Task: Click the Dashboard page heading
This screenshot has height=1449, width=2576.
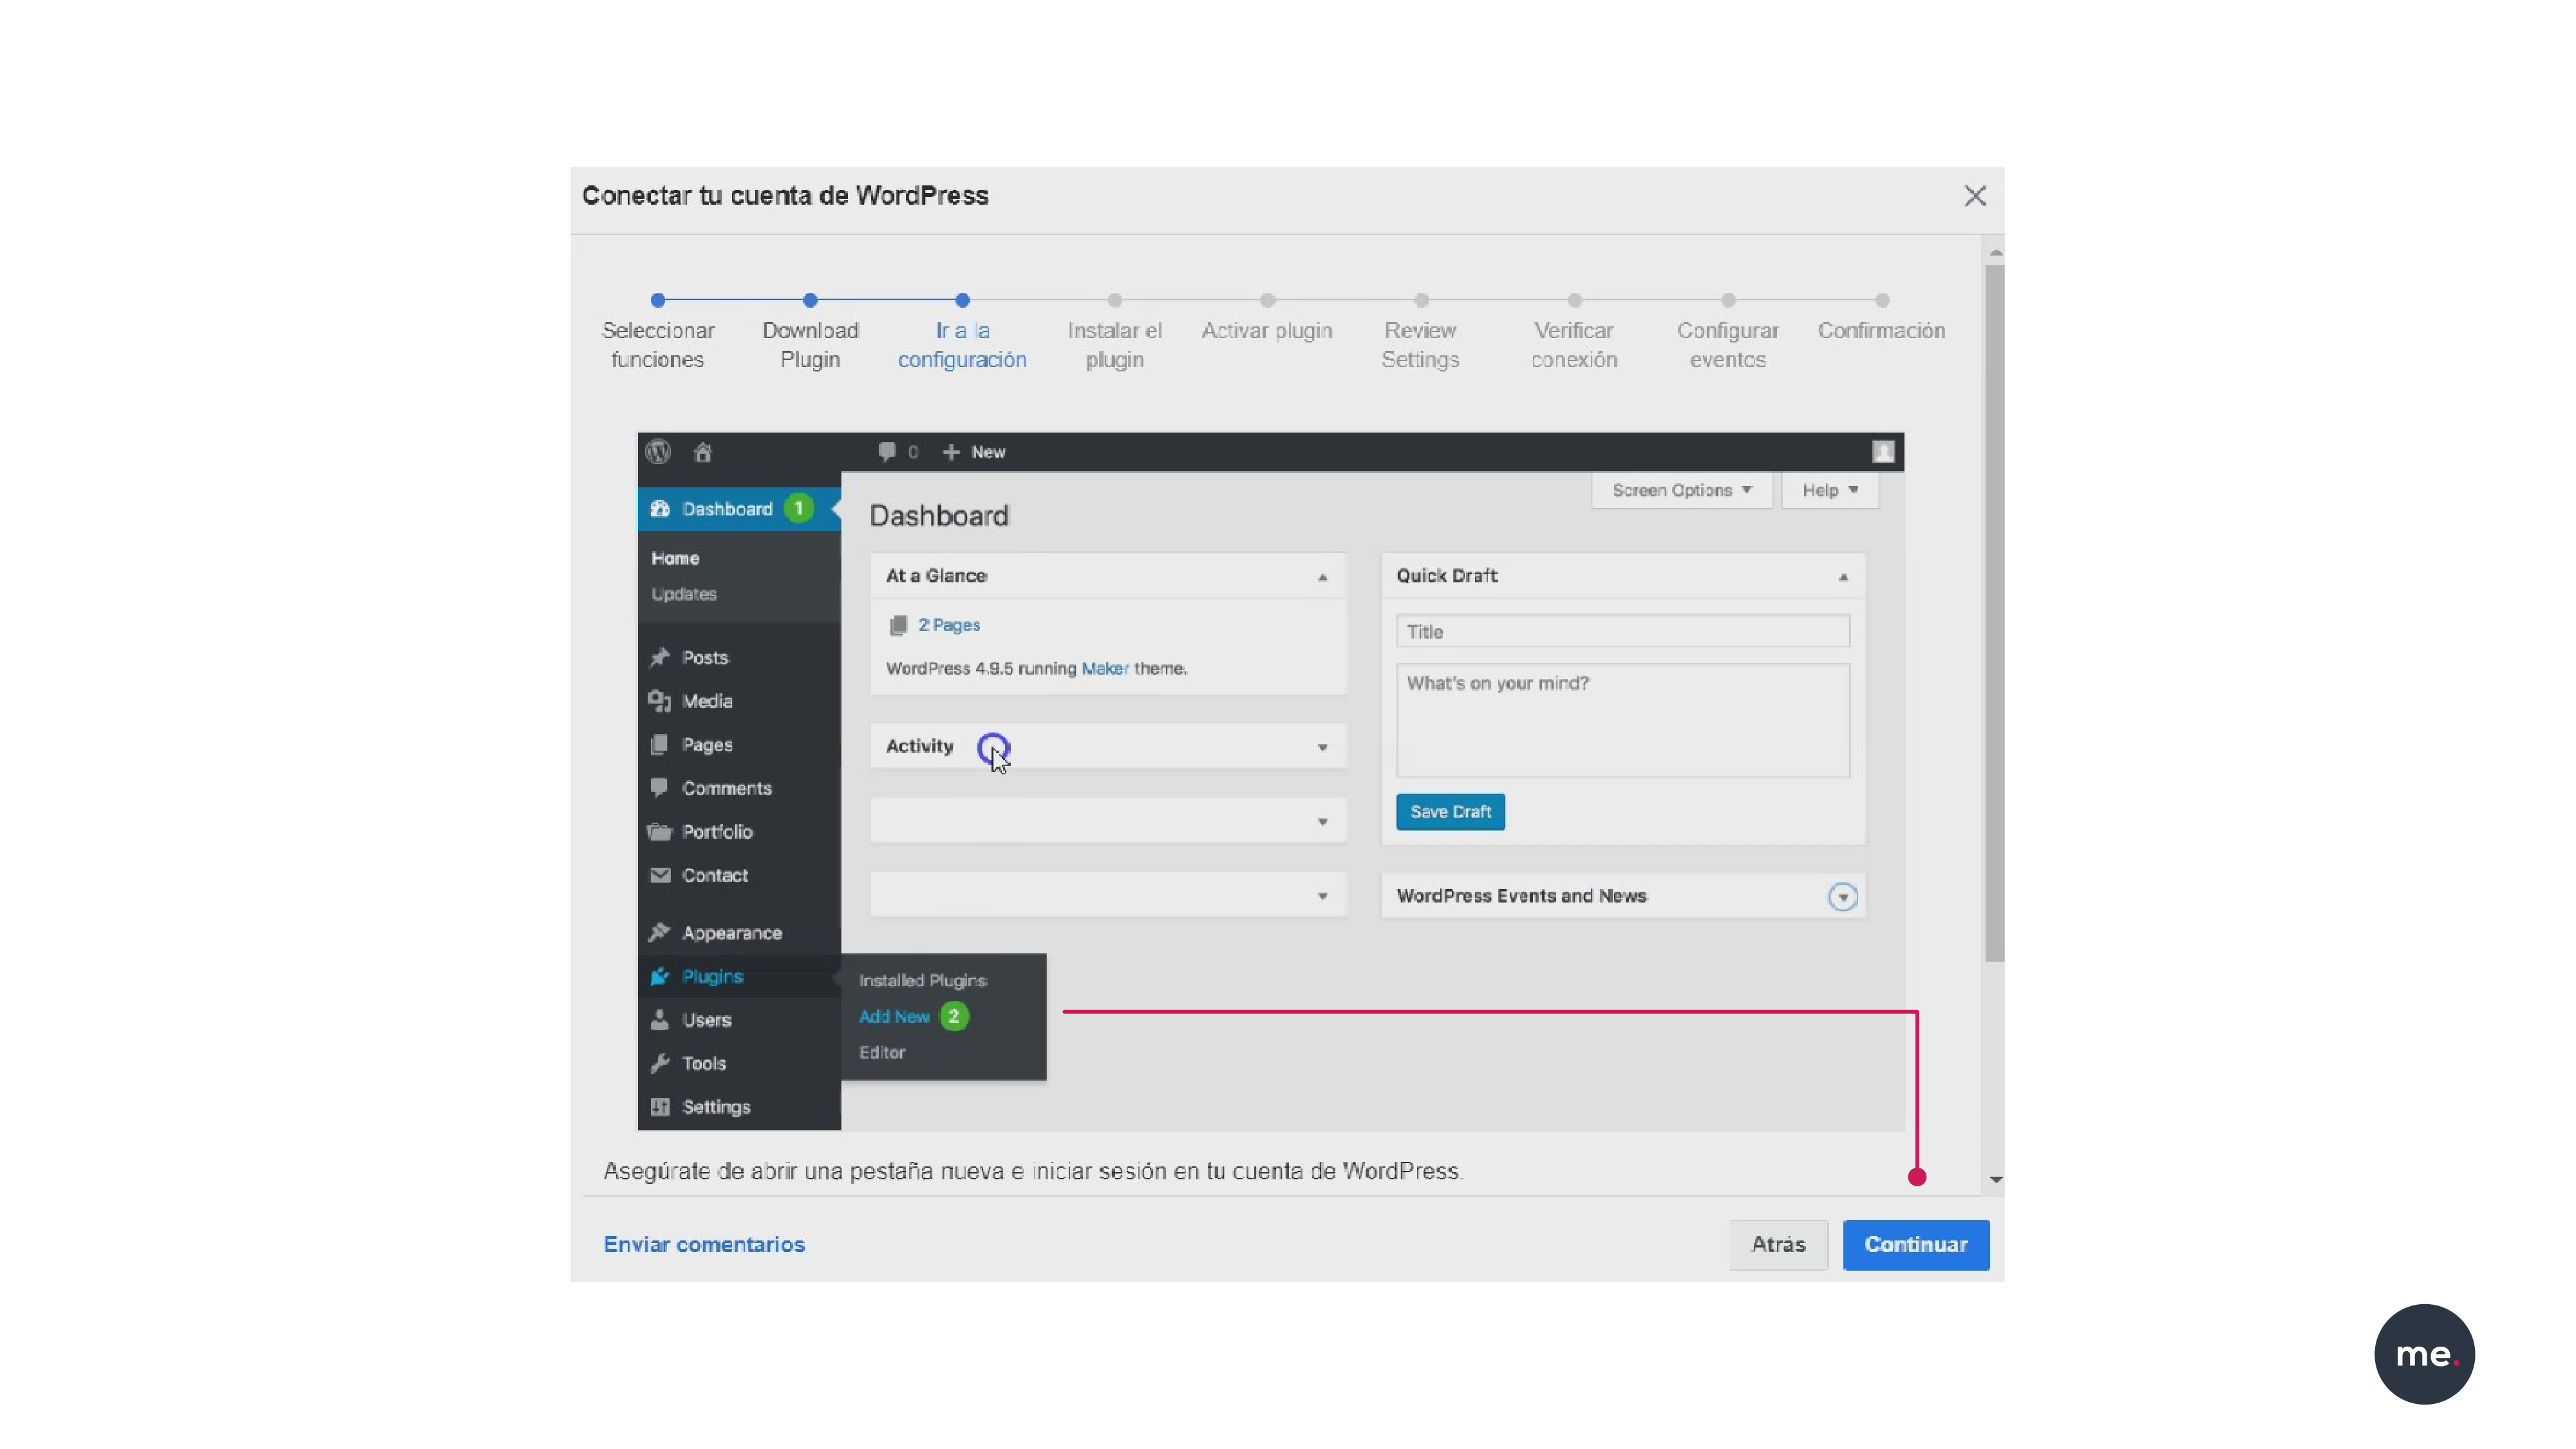Action: click(939, 516)
